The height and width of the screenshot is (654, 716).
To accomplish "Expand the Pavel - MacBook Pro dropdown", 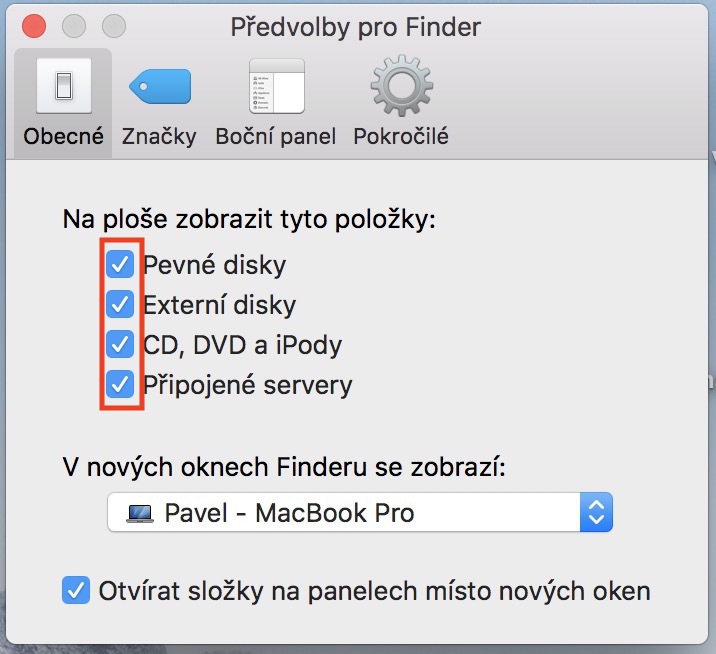I will (358, 514).
